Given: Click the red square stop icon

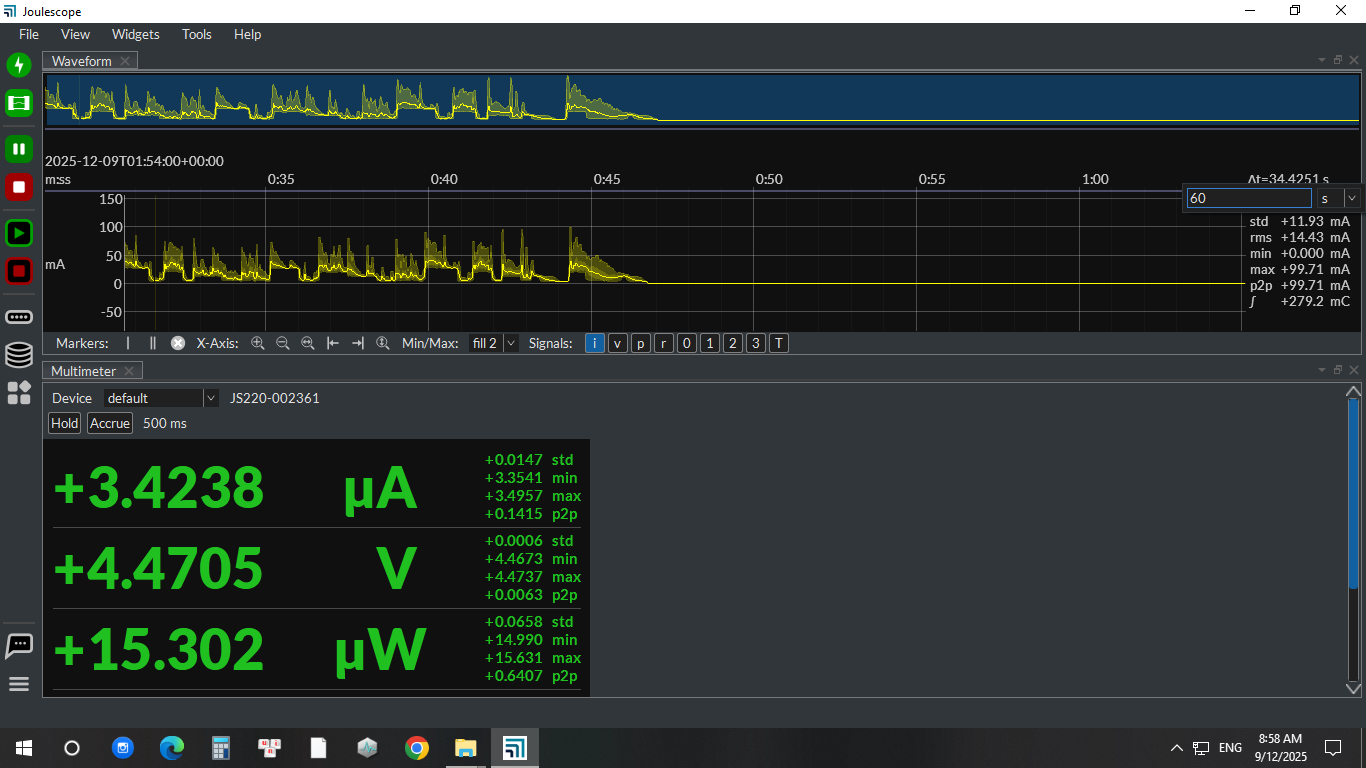Looking at the screenshot, I should tap(19, 187).
